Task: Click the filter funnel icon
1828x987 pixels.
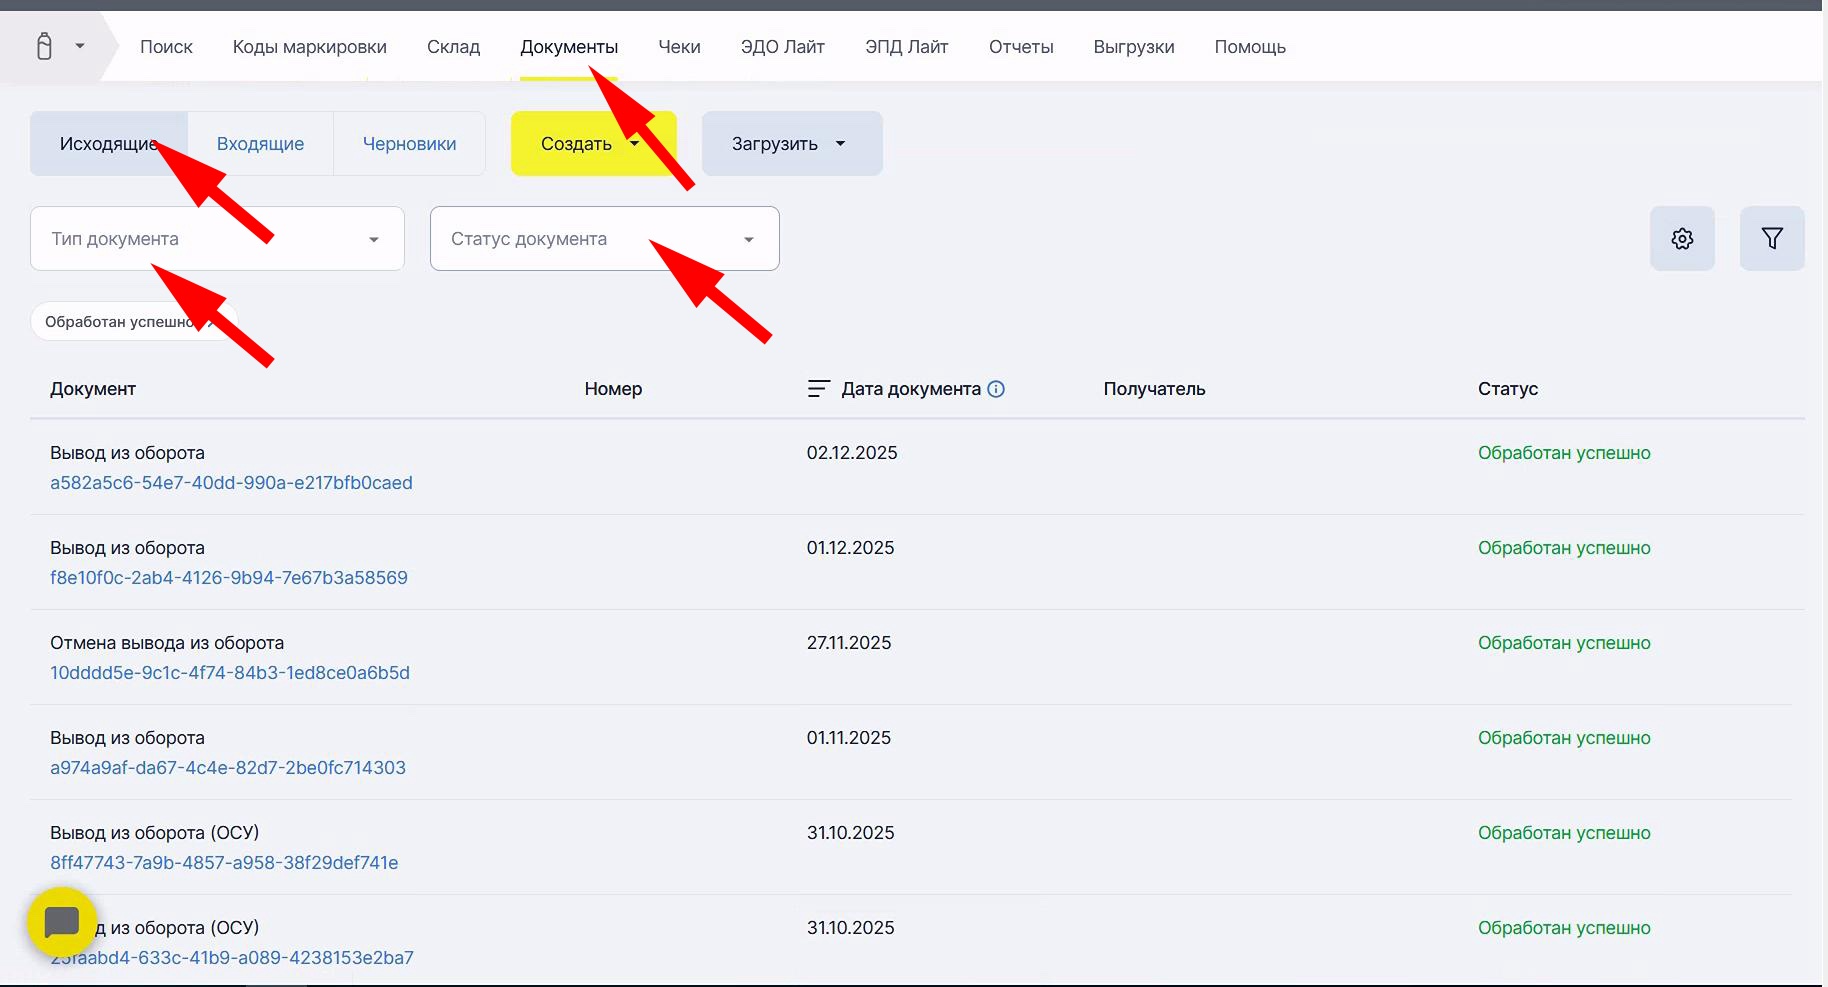Action: [x=1771, y=239]
